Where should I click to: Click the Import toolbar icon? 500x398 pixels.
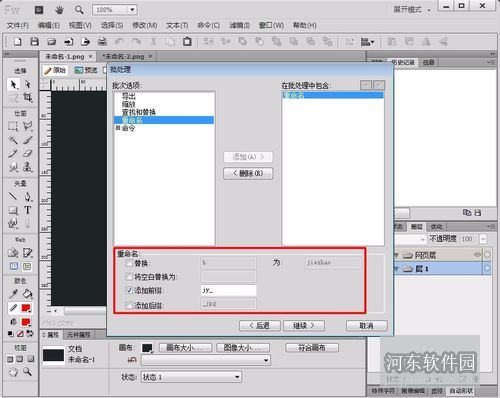point(69,42)
